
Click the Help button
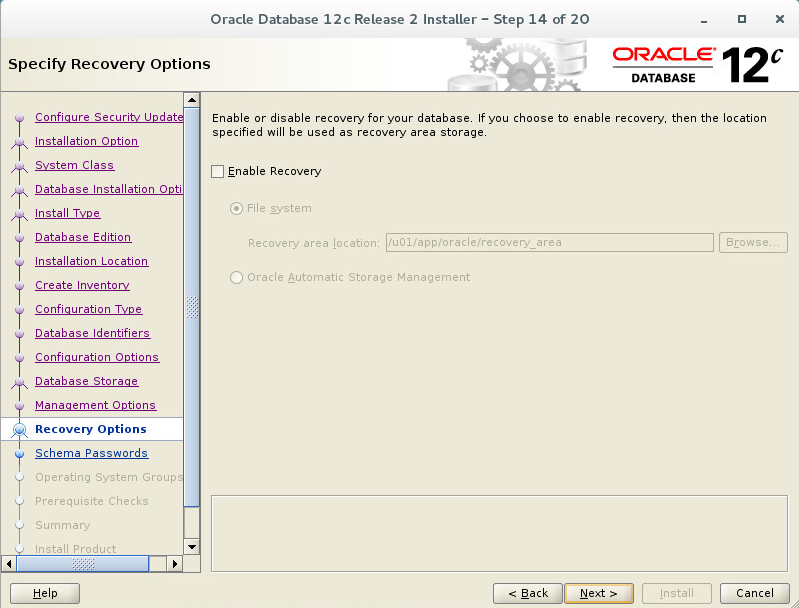[x=45, y=593]
